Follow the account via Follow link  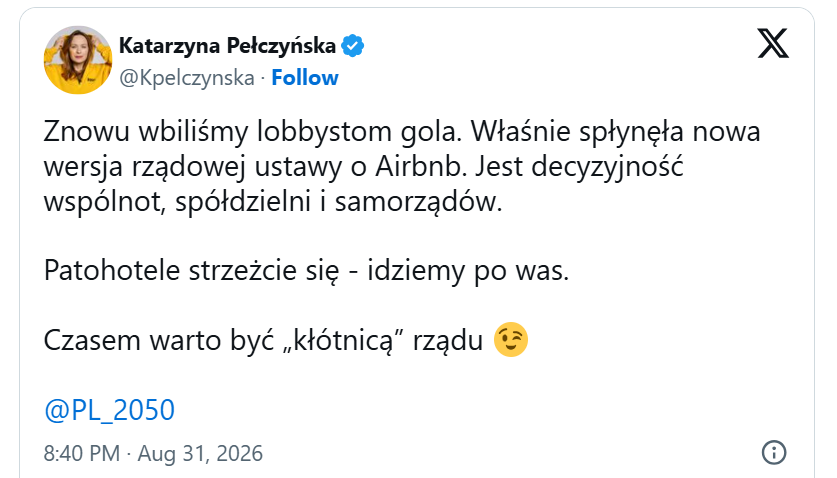[x=305, y=78]
